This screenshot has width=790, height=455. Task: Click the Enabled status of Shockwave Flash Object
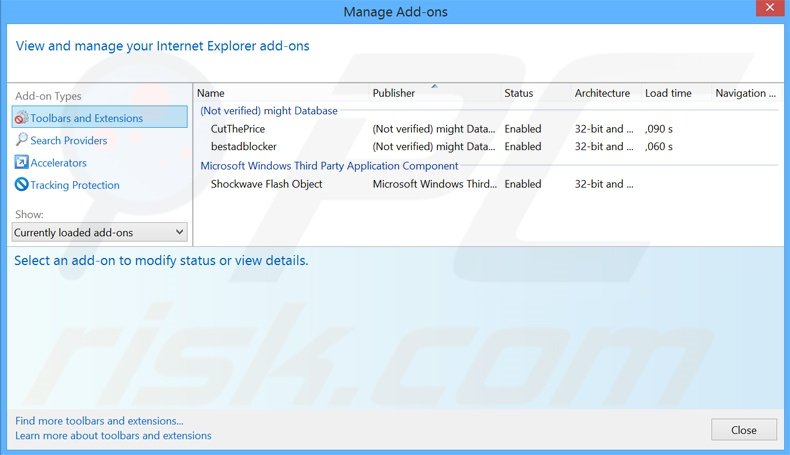coord(522,184)
